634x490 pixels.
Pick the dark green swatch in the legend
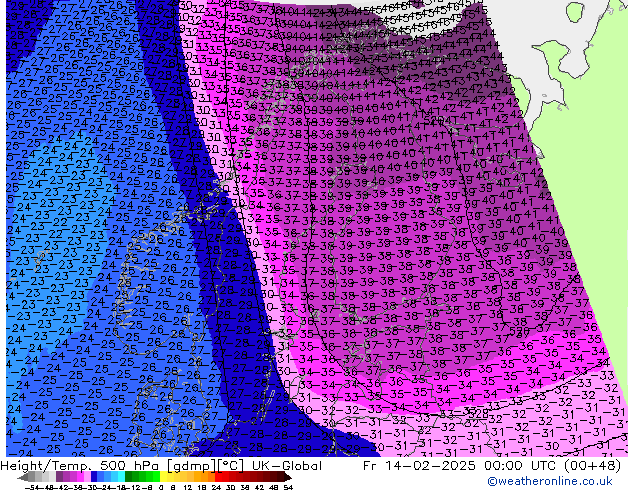pyautogui.click(x=129, y=478)
